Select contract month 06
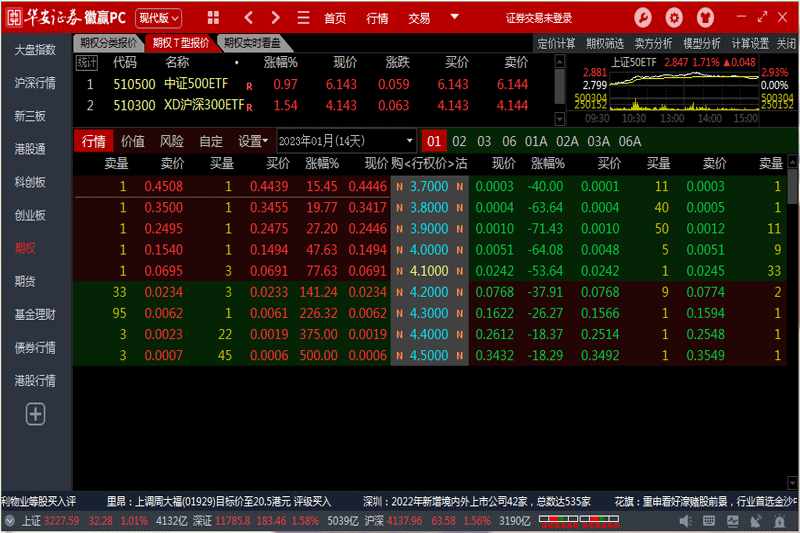The image size is (800, 533). tap(509, 141)
